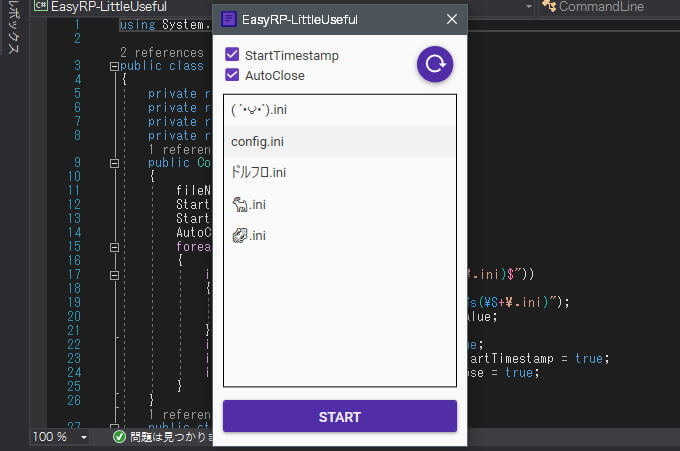The image size is (680, 451).
Task: Click the C# project icon beside EasyRP-LittleUseful
Action: pos(40,7)
